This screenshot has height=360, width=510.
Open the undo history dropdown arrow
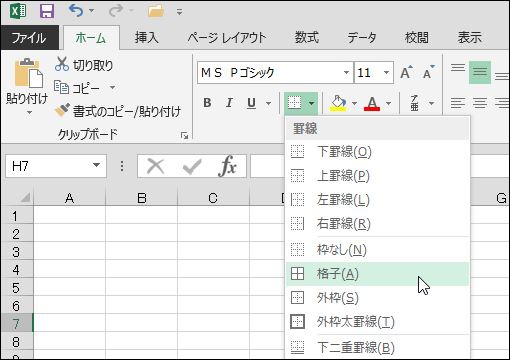pos(91,11)
